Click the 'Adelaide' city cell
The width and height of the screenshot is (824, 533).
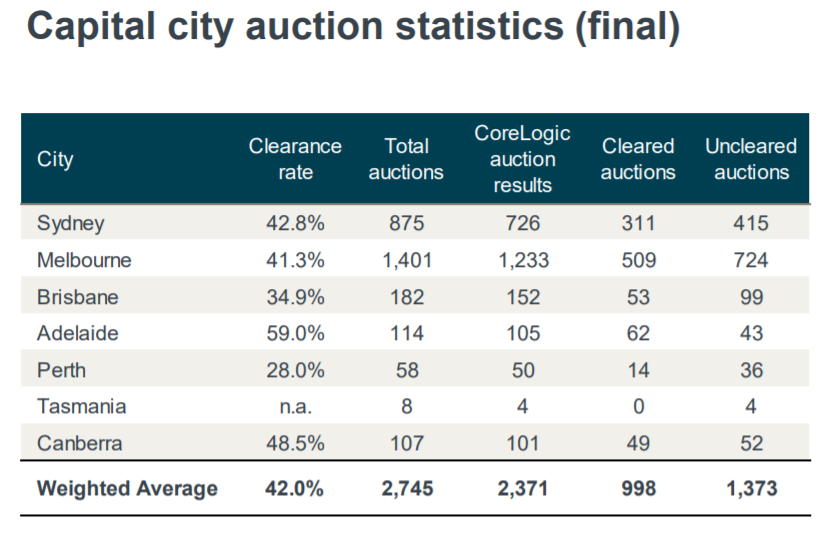point(77,334)
